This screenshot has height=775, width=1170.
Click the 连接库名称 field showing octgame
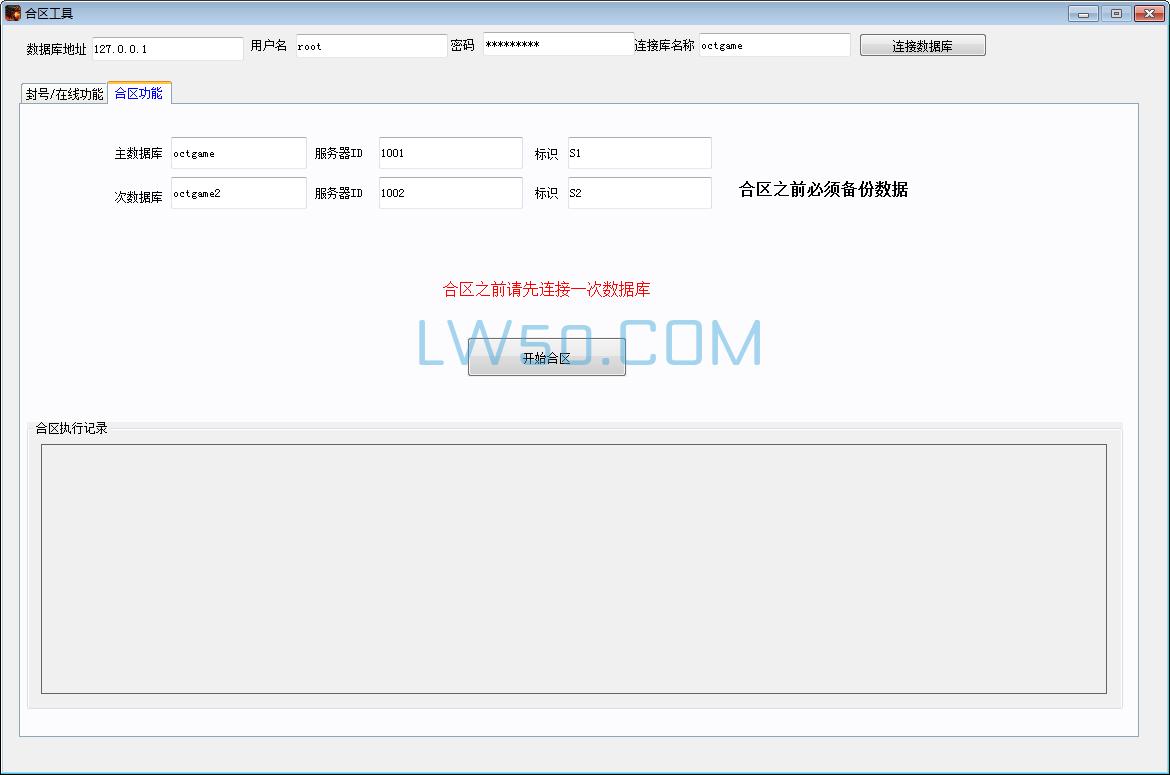coord(775,45)
